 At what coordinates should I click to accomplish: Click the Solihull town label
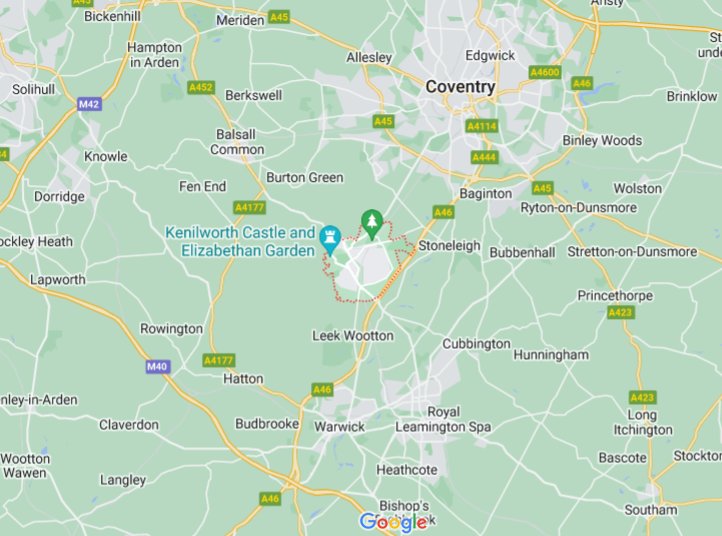coord(33,89)
